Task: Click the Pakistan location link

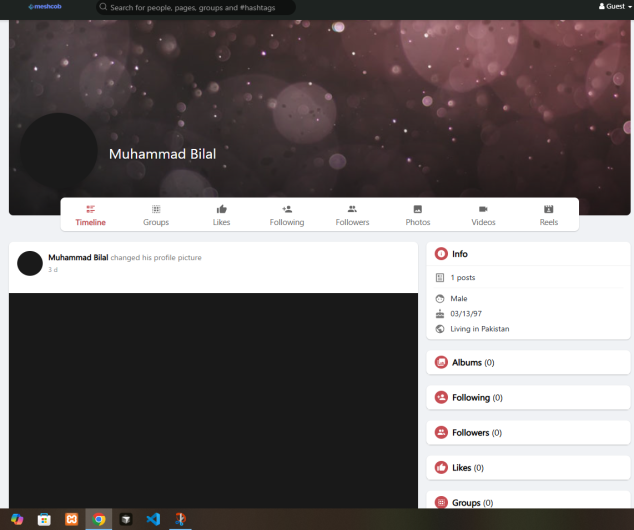Action: [495, 329]
